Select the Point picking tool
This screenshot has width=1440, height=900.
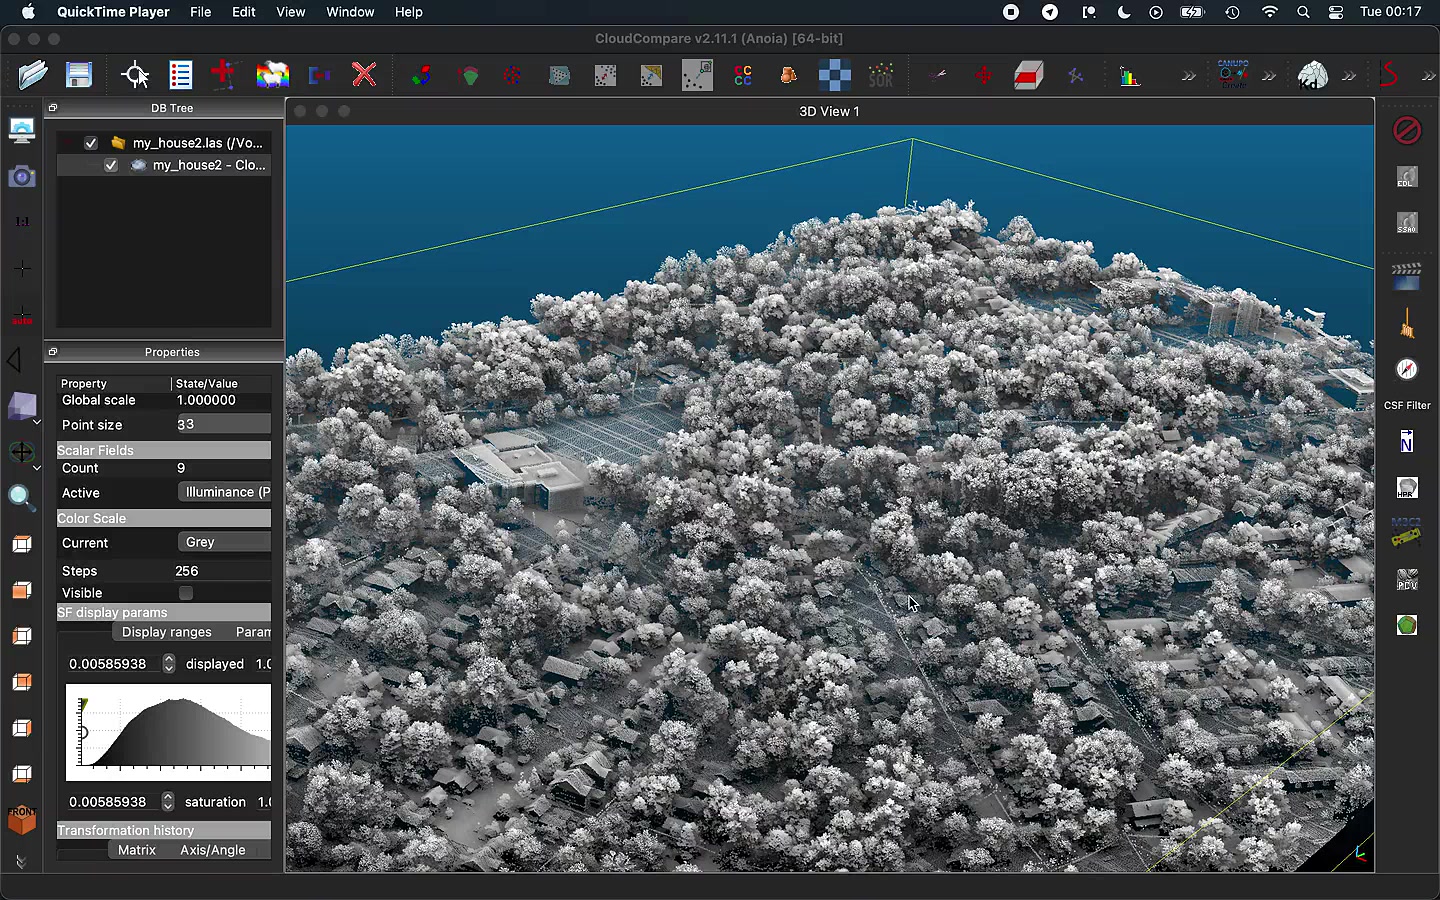pos(134,75)
